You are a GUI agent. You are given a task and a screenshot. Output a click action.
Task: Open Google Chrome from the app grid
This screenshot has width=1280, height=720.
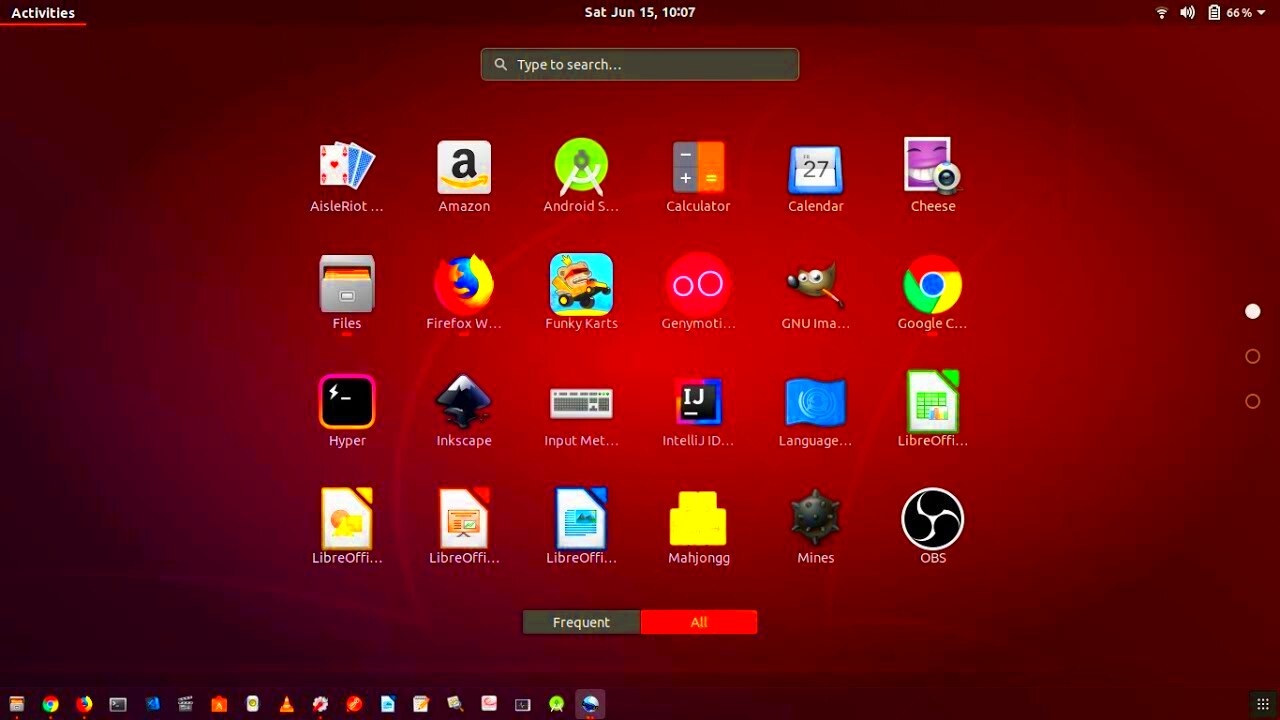click(x=933, y=293)
